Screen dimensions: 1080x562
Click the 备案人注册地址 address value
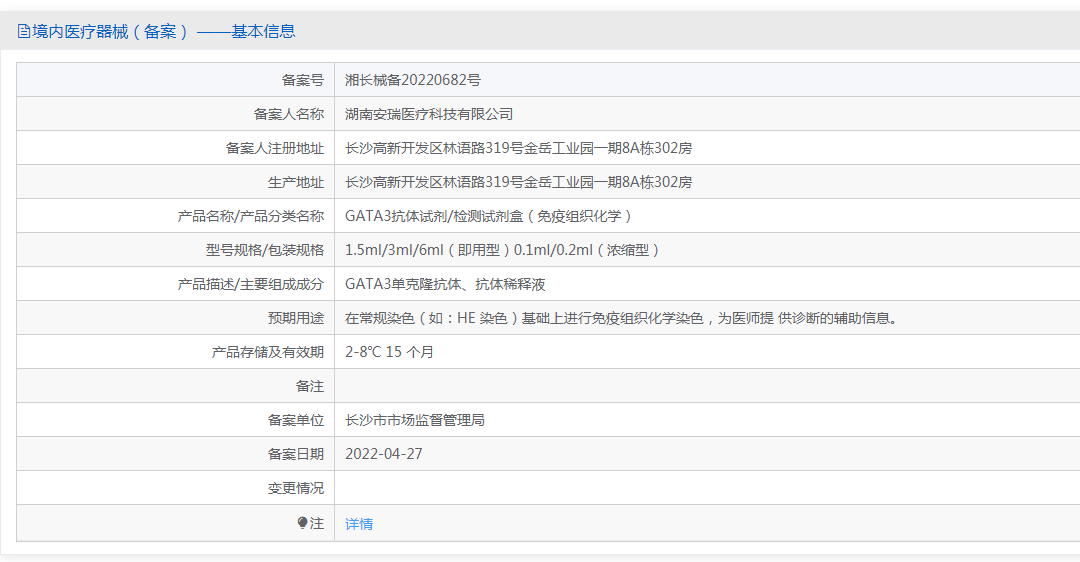(519, 148)
